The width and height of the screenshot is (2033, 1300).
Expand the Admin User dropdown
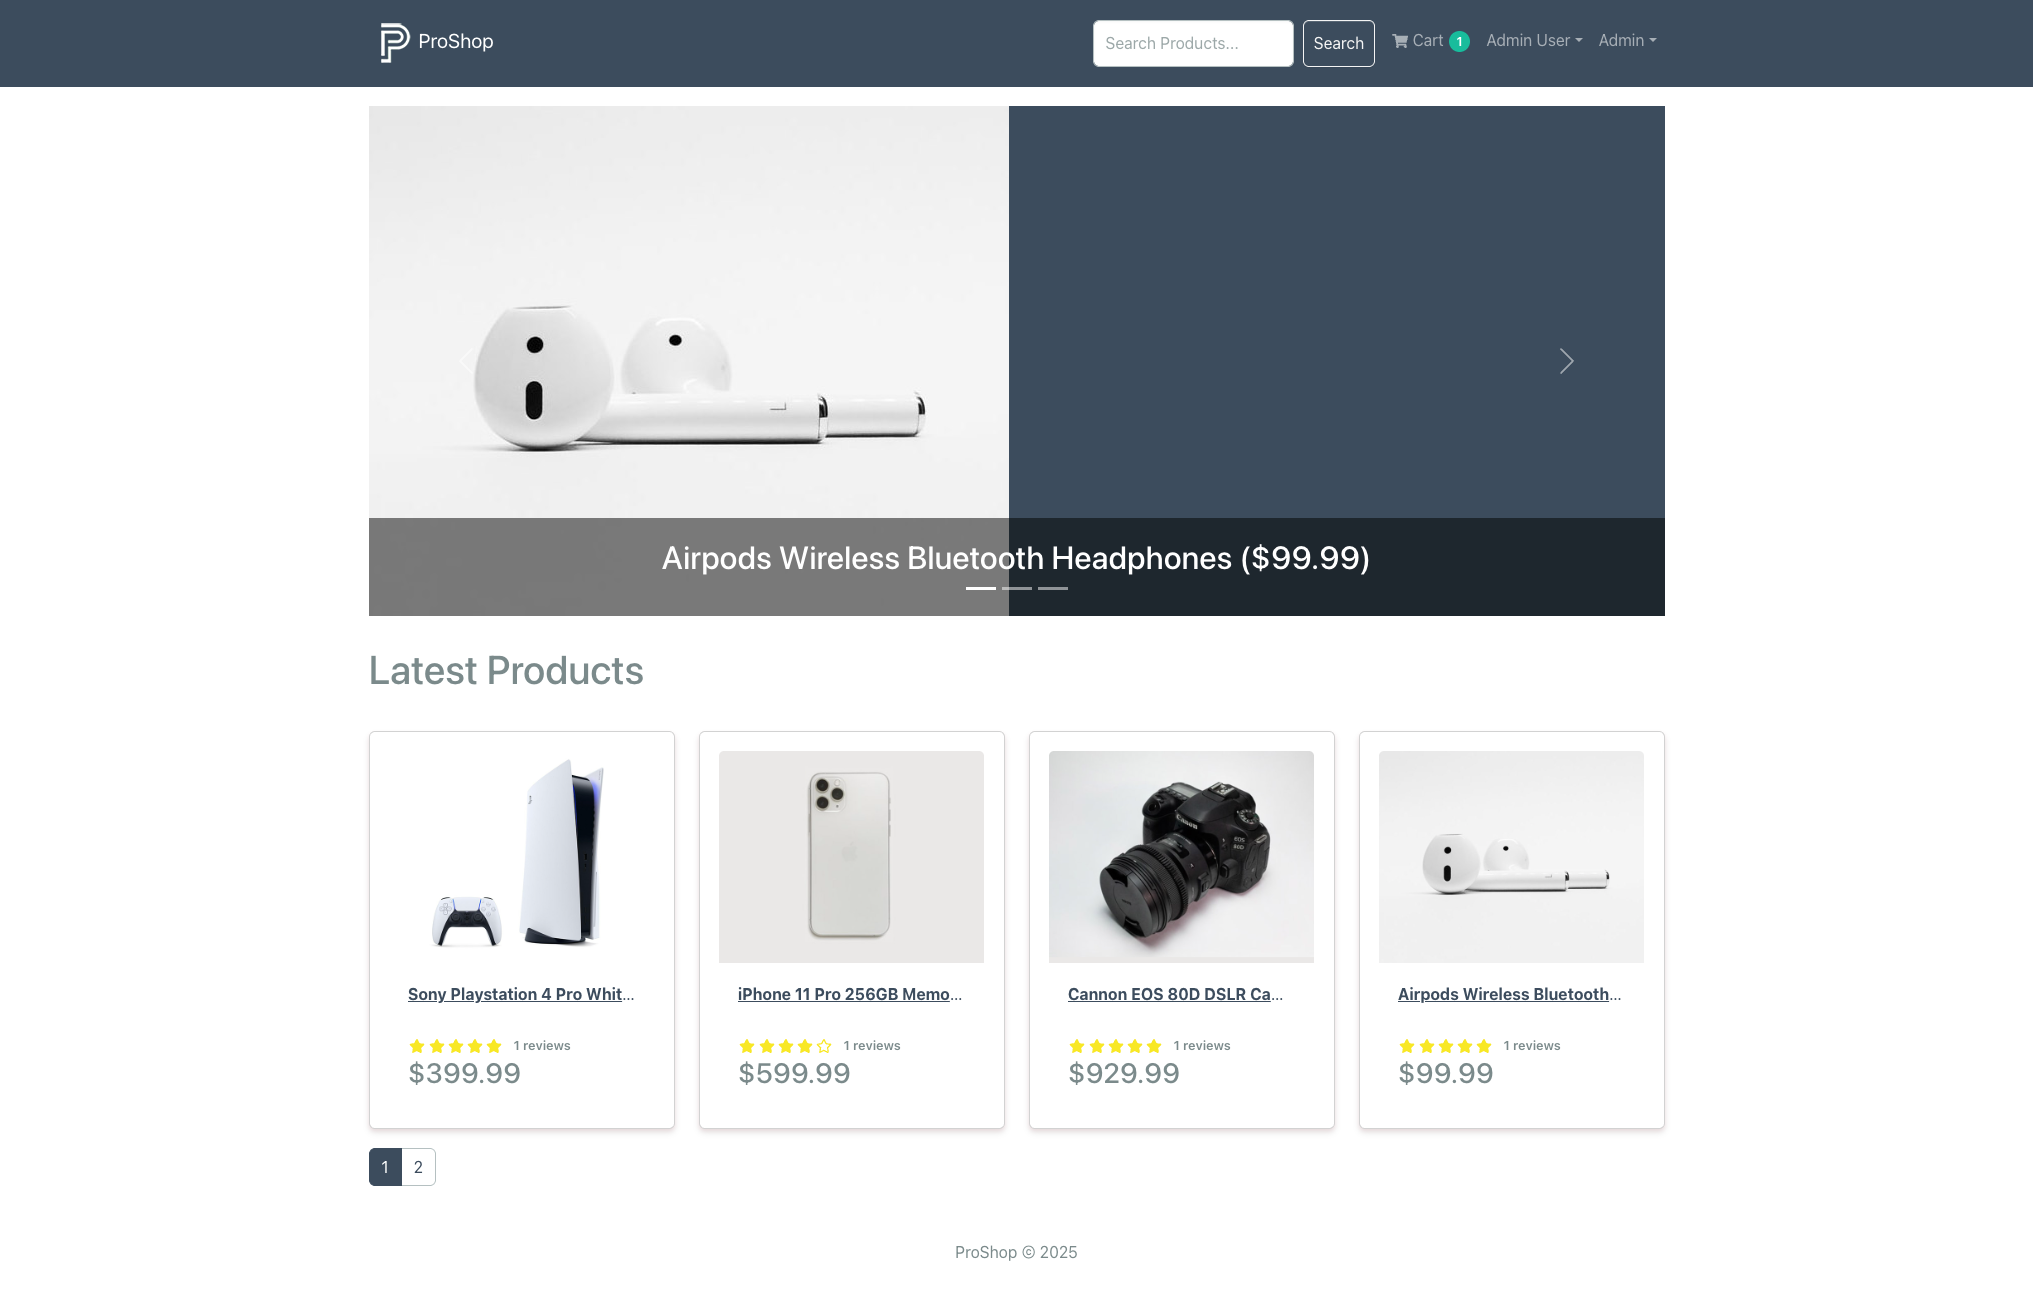point(1534,41)
